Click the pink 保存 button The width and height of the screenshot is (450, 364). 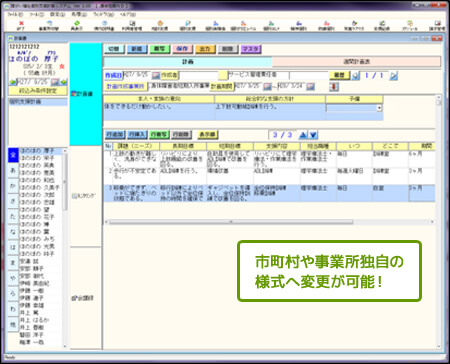coord(182,49)
